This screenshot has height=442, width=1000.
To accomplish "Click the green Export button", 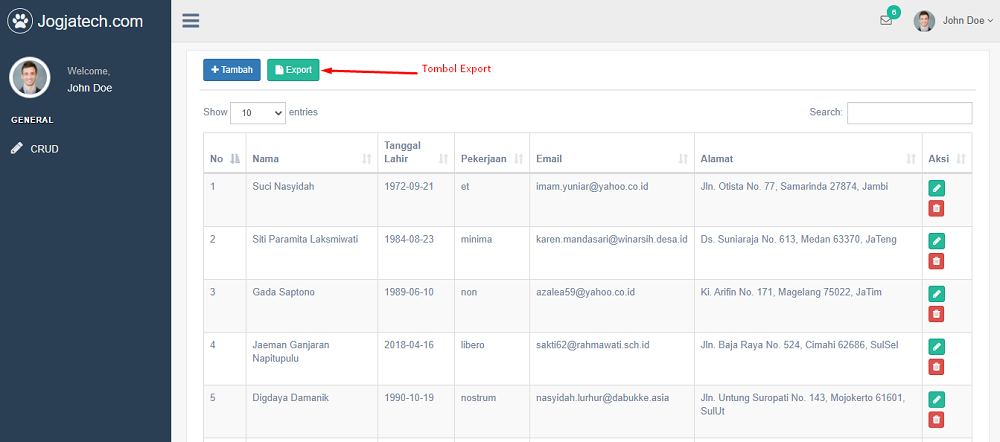I will click(x=293, y=70).
